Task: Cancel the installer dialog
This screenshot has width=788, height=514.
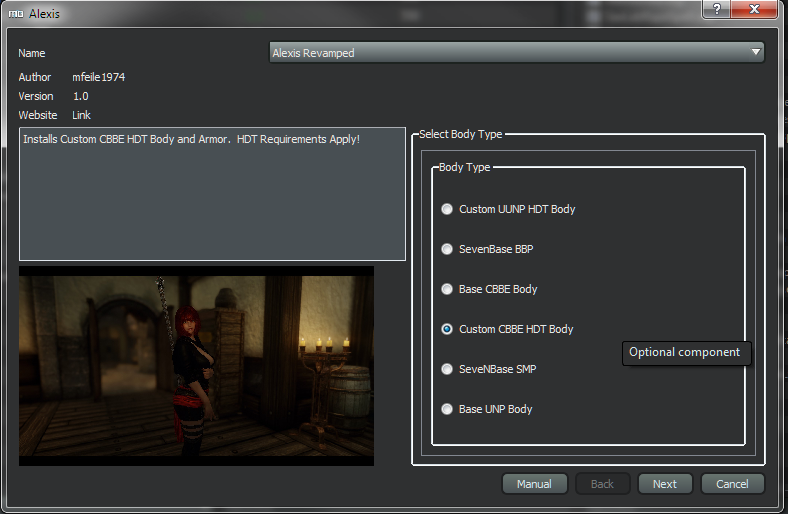Action: click(x=733, y=484)
